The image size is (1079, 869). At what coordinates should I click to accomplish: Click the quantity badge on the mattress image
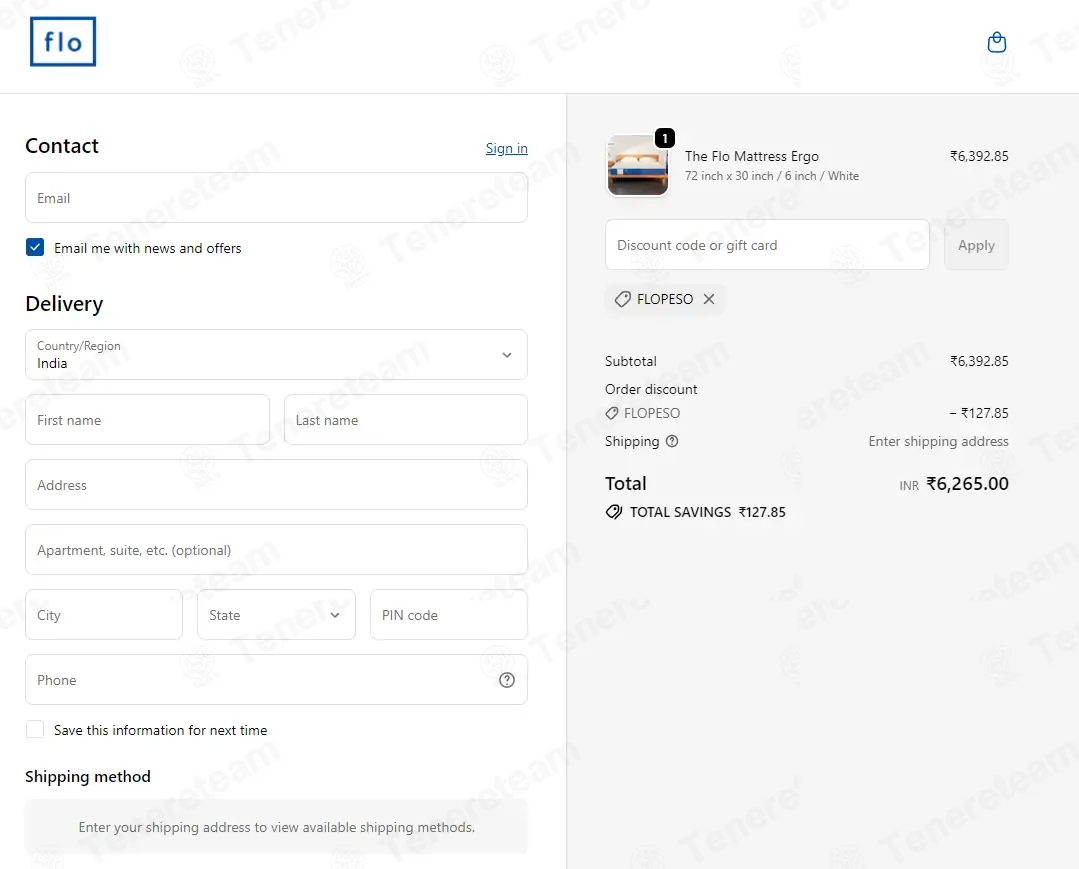click(x=665, y=138)
